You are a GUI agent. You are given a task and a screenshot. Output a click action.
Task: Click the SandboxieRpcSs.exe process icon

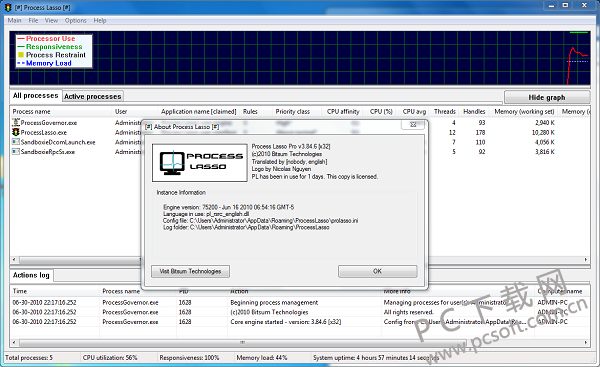pos(16,152)
